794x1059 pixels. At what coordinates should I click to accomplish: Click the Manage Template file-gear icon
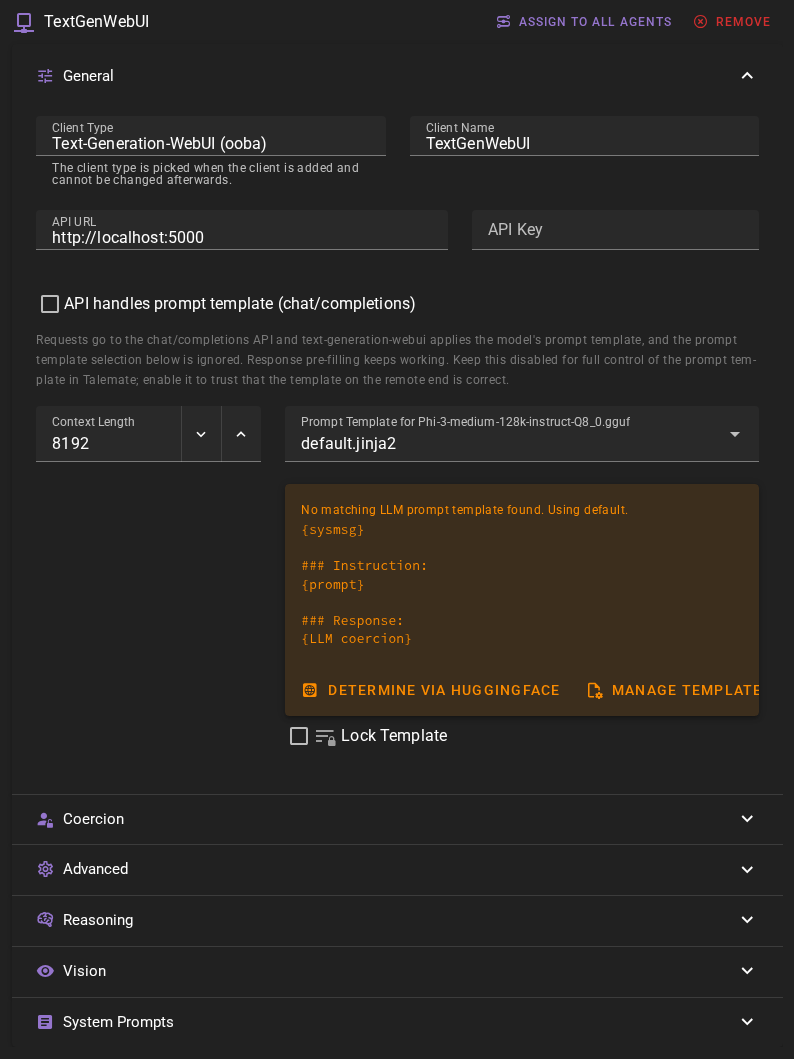[595, 690]
